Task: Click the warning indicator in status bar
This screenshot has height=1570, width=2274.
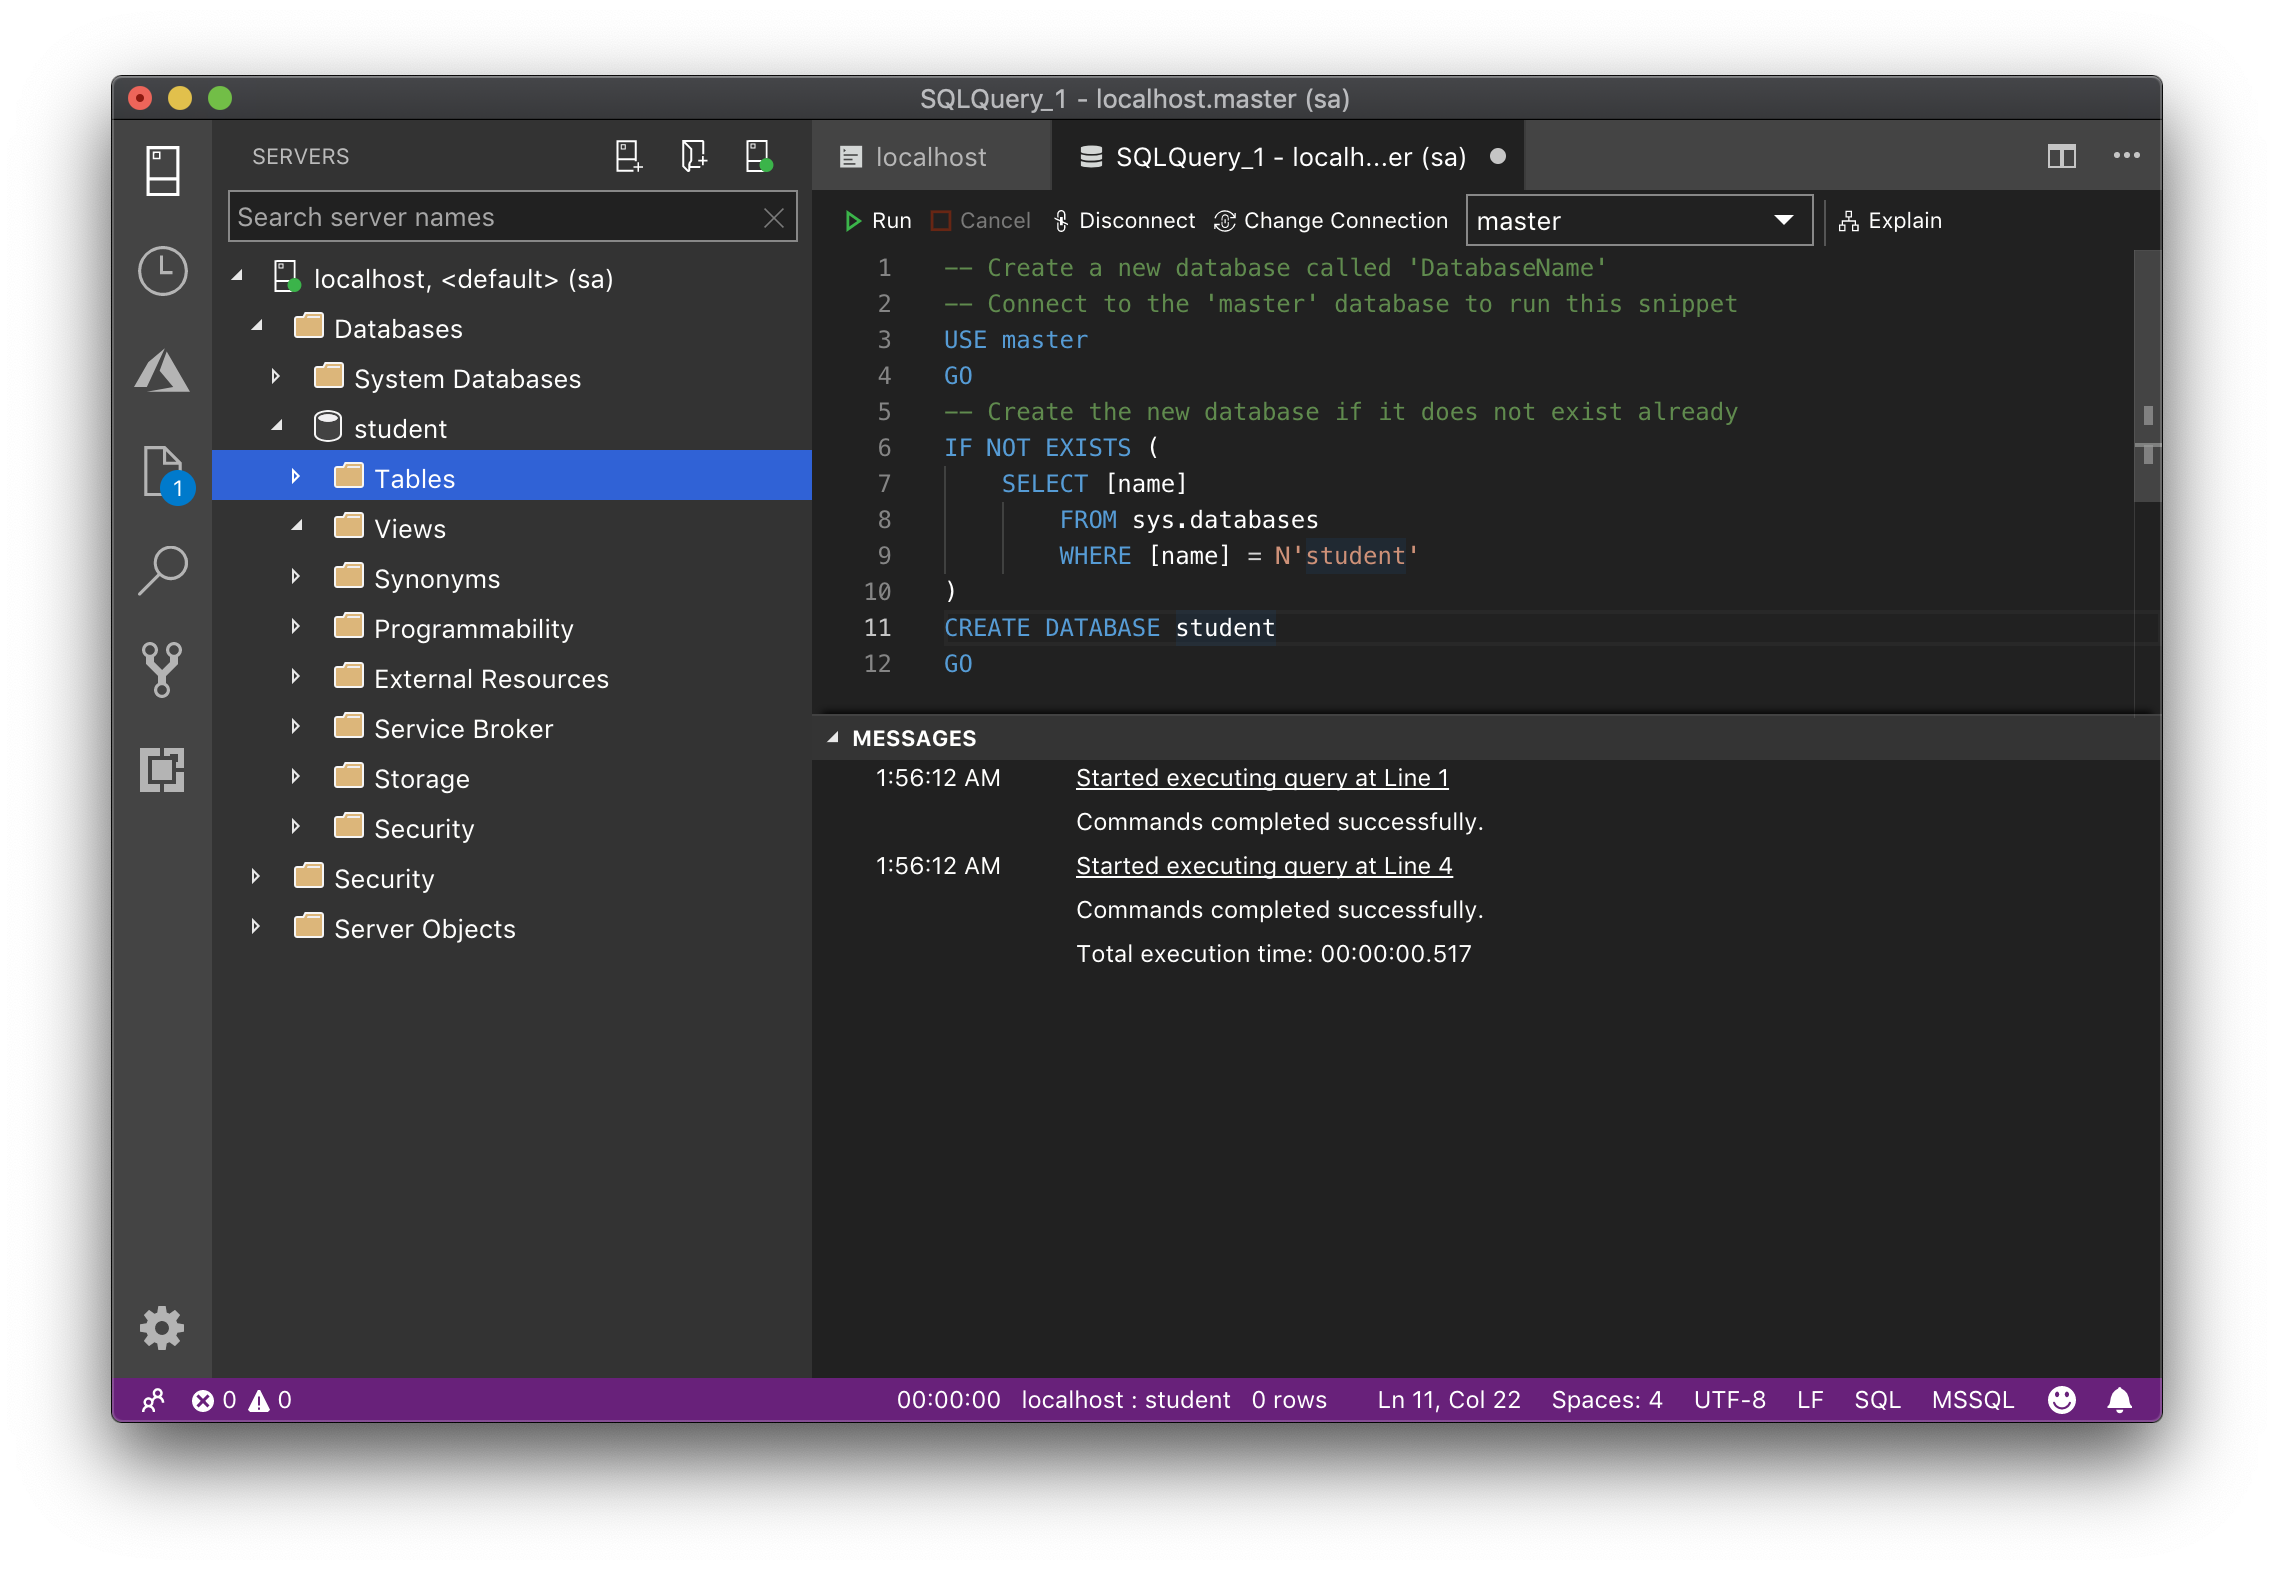Action: [x=263, y=1397]
